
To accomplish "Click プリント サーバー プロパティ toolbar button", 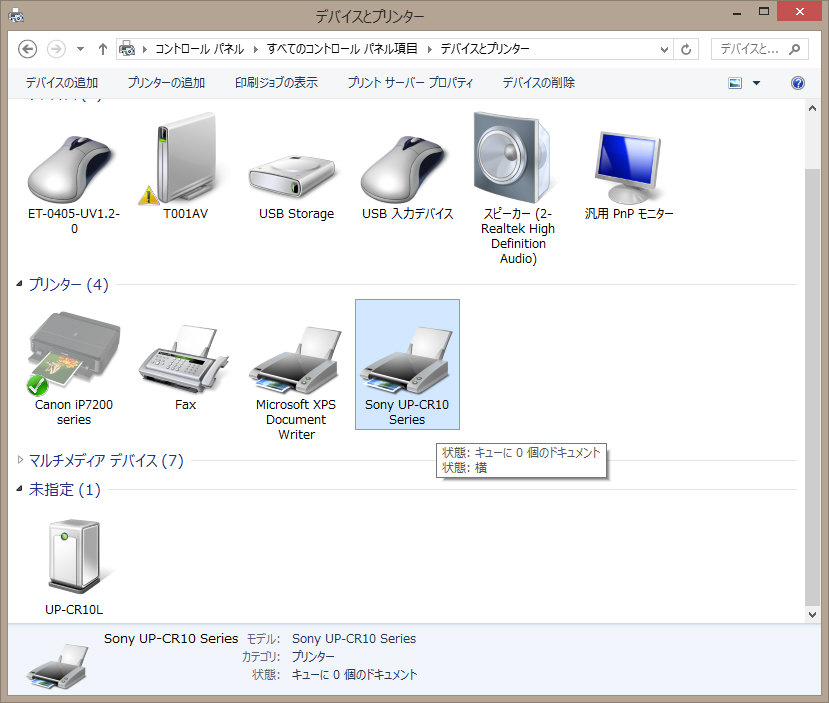I will [x=410, y=83].
